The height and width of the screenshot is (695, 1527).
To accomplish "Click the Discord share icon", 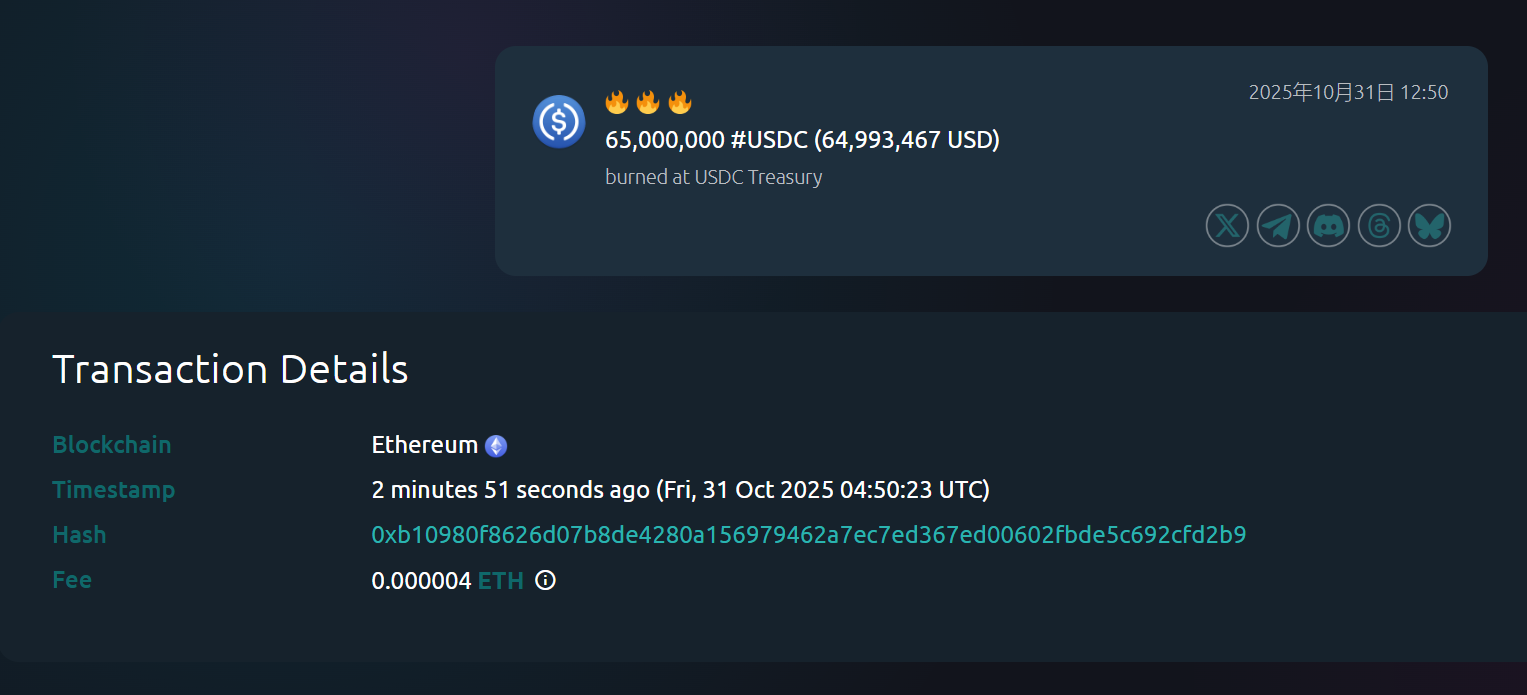I will 1328,226.
